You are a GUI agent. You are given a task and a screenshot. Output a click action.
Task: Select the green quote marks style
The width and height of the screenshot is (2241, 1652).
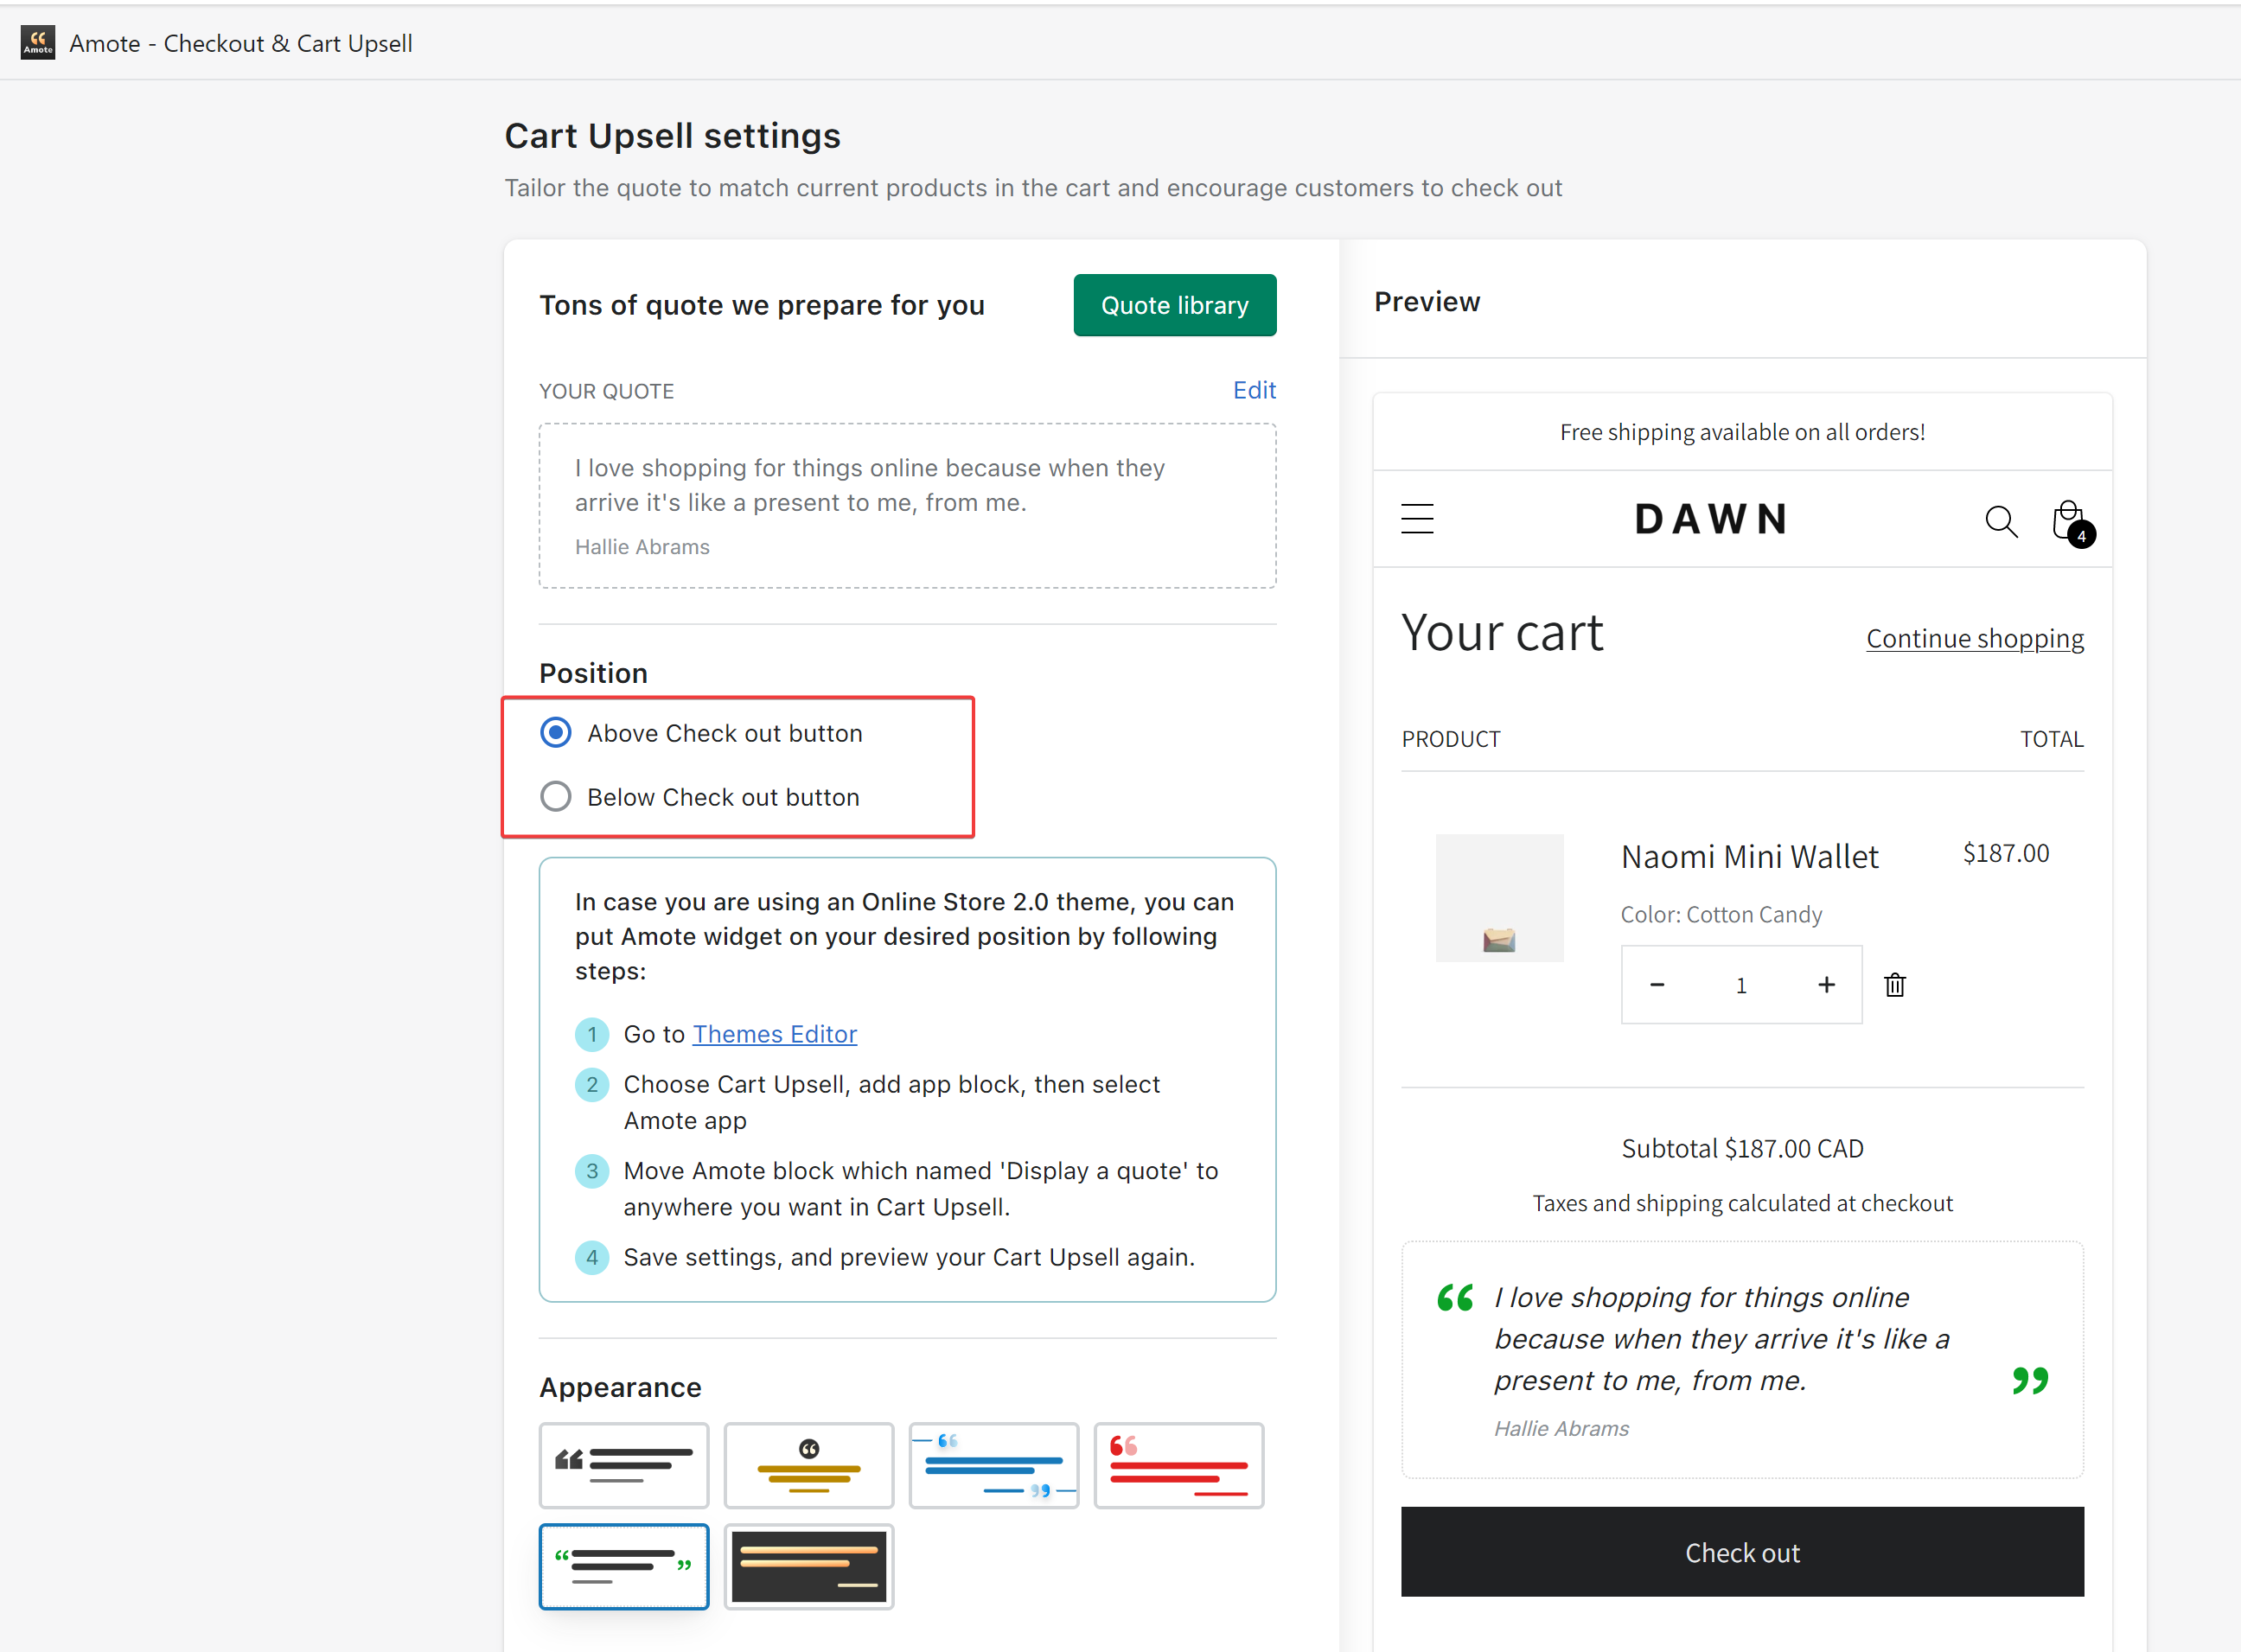[x=623, y=1566]
